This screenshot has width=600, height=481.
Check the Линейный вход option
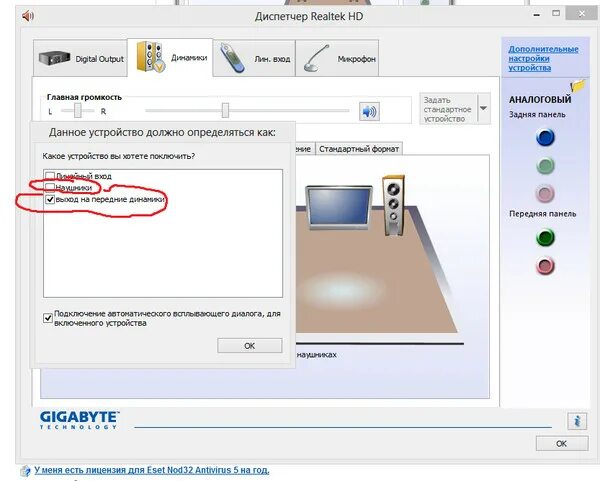coord(50,176)
